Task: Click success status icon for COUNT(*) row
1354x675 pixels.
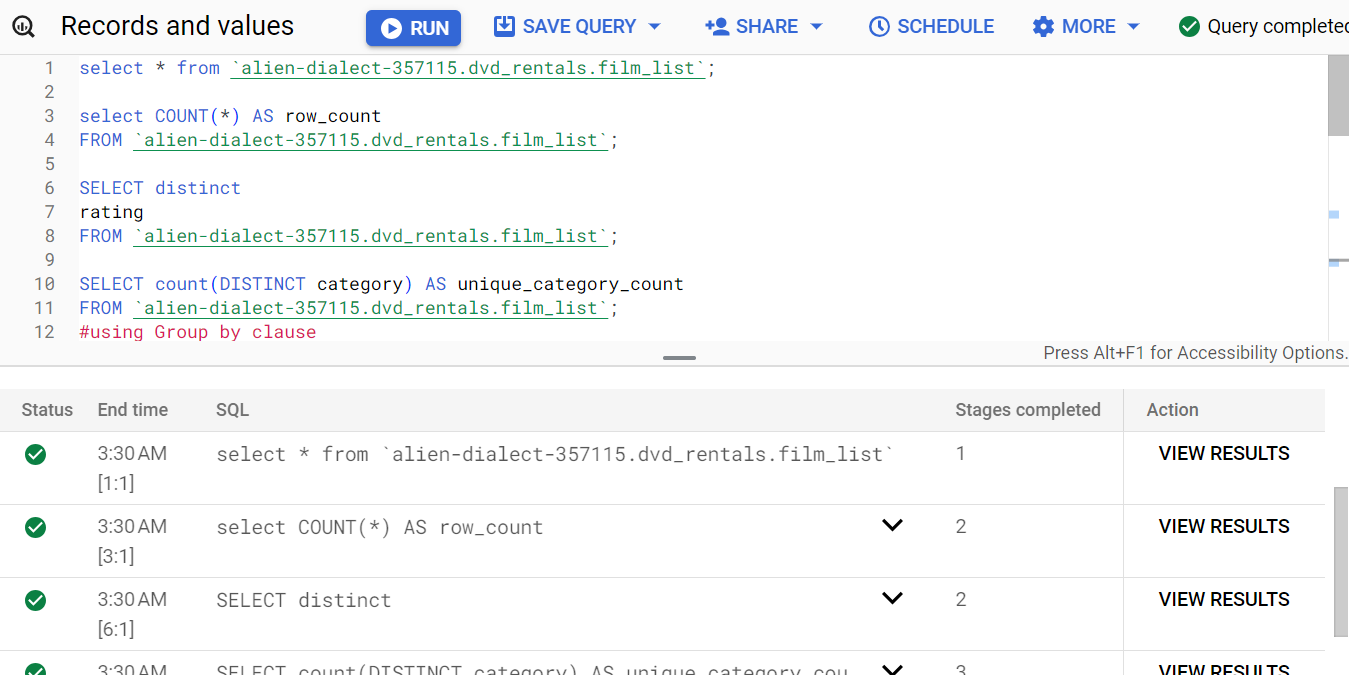Action: 35,527
